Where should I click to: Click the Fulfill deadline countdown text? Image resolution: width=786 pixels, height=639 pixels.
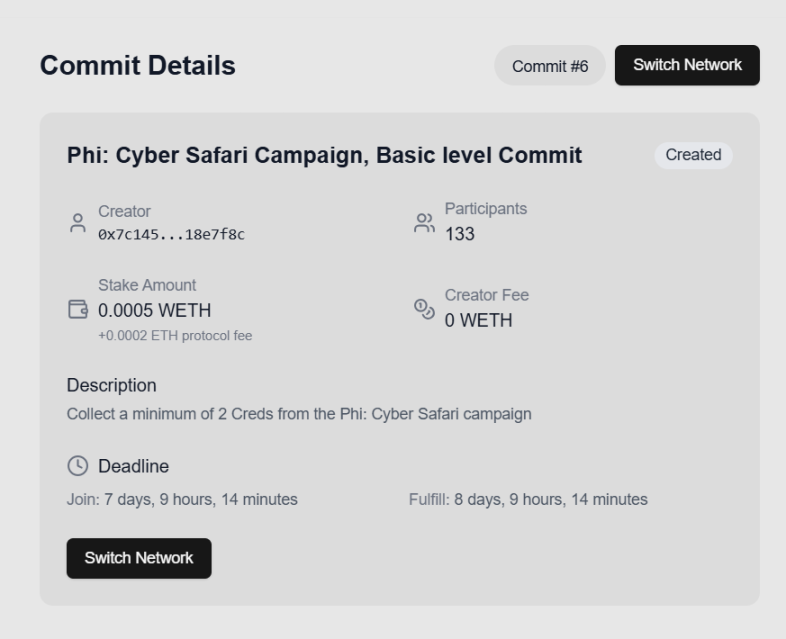pyautogui.click(x=528, y=499)
